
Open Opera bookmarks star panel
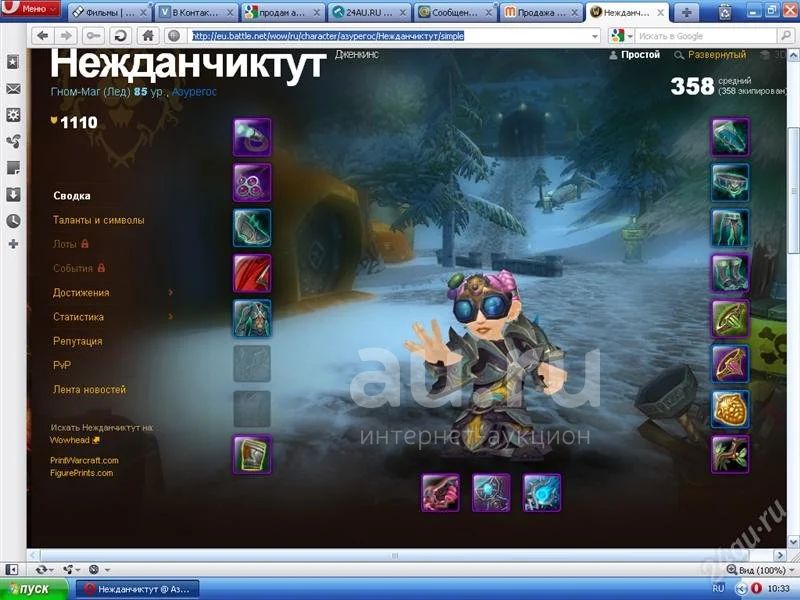13,62
